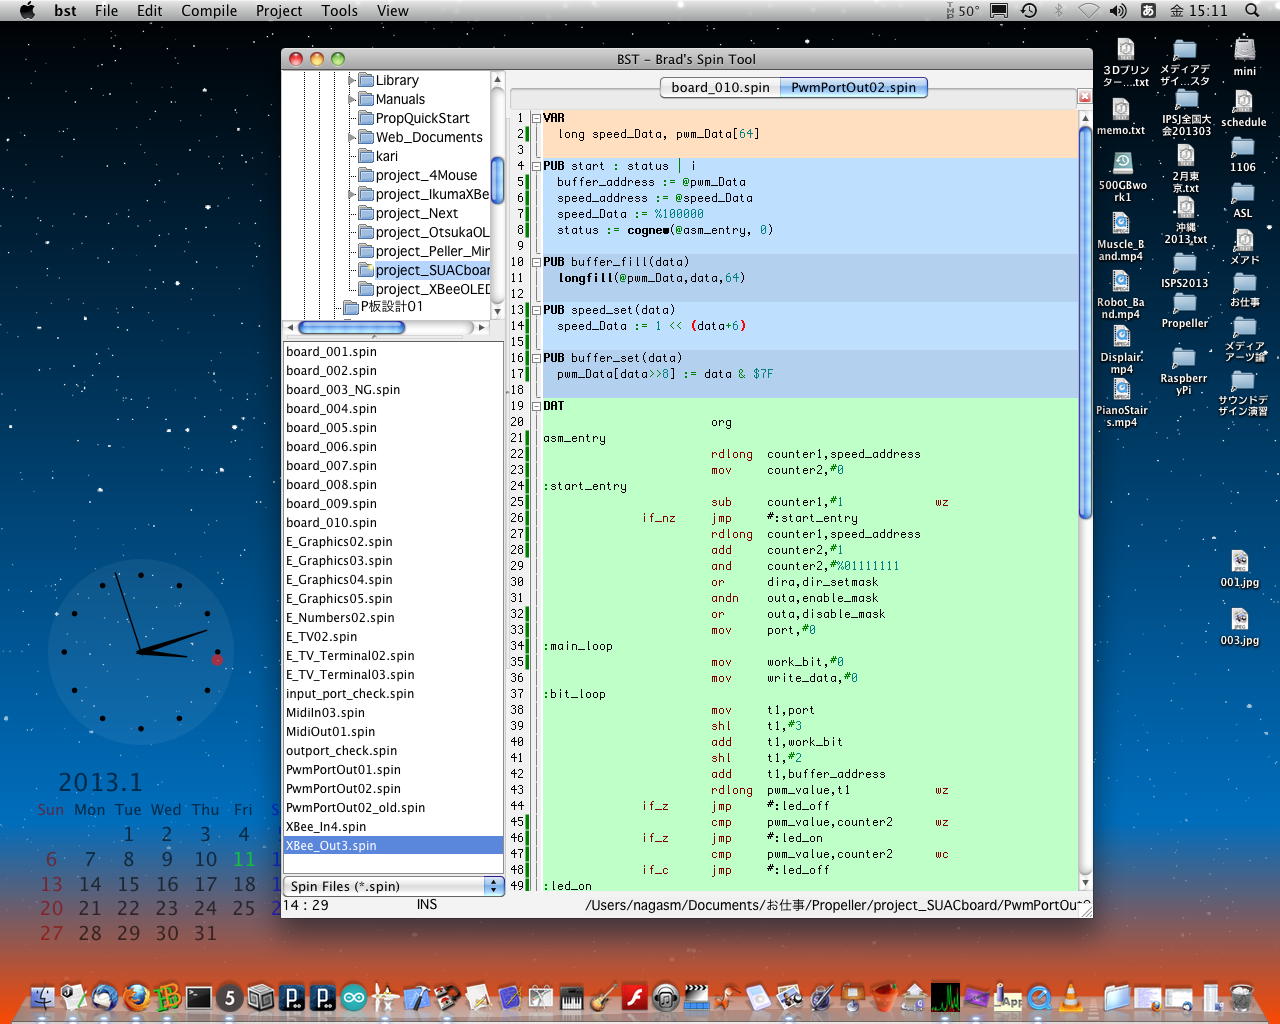Open the Firefox icon in the dock
1280x1024 pixels.
136,997
